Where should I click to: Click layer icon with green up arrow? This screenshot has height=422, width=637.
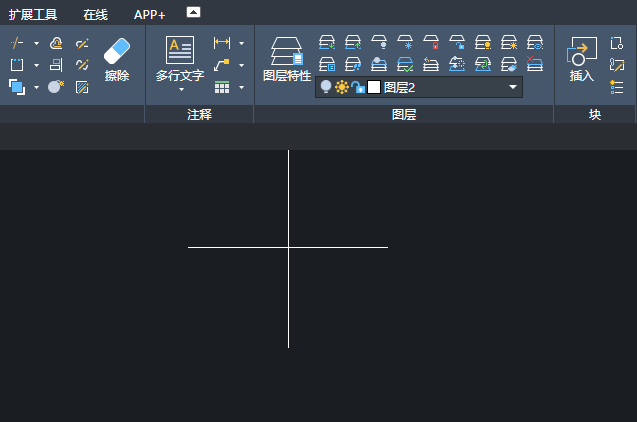pyautogui.click(x=353, y=42)
